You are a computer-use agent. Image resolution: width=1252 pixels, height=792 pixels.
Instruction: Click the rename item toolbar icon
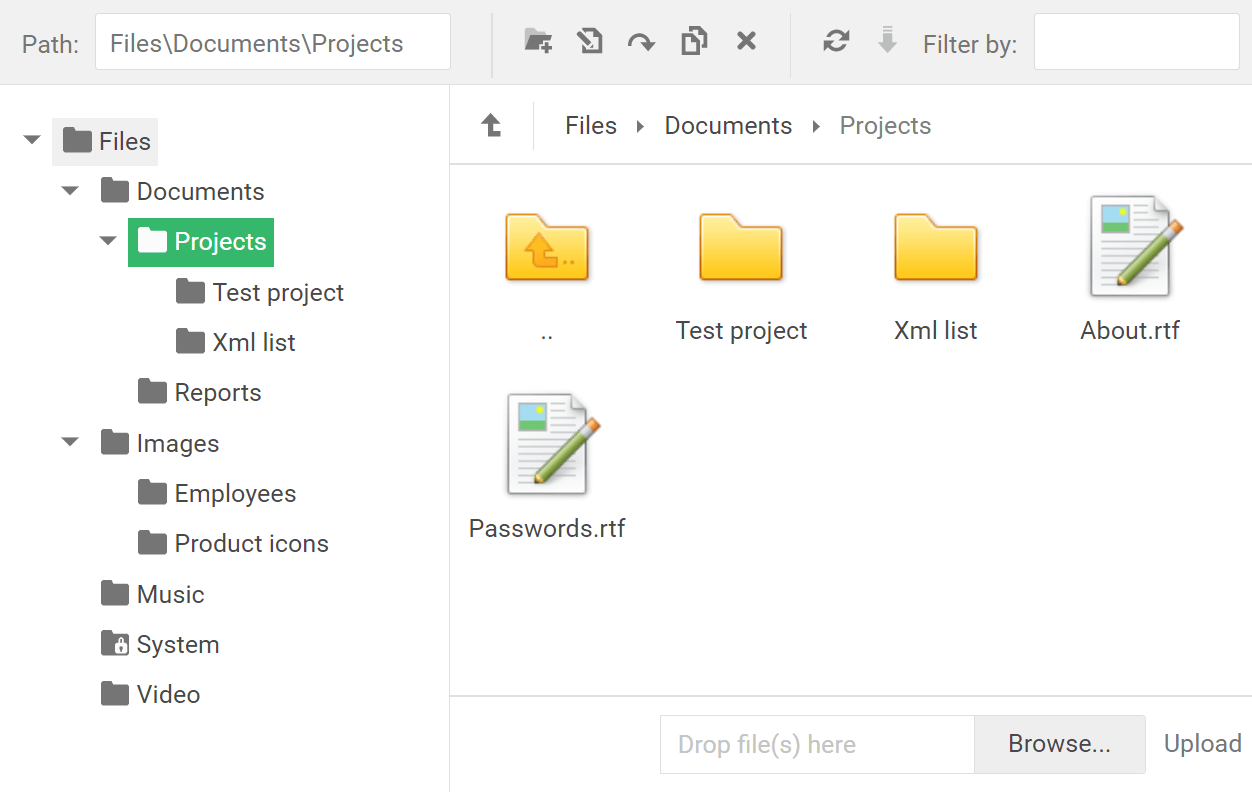pyautogui.click(x=590, y=41)
